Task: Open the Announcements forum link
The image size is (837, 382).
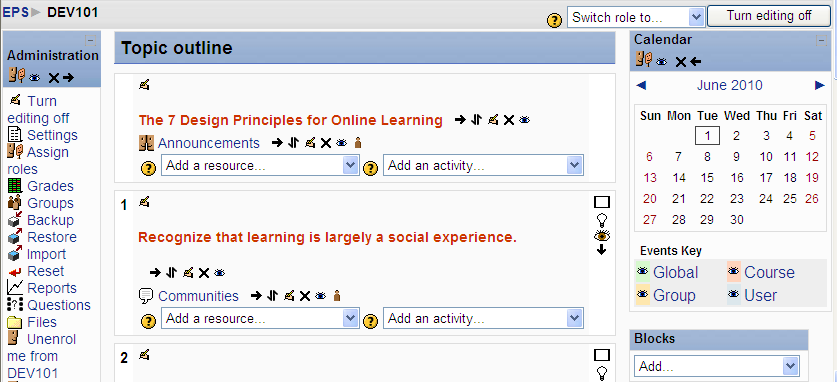Action: (x=209, y=143)
